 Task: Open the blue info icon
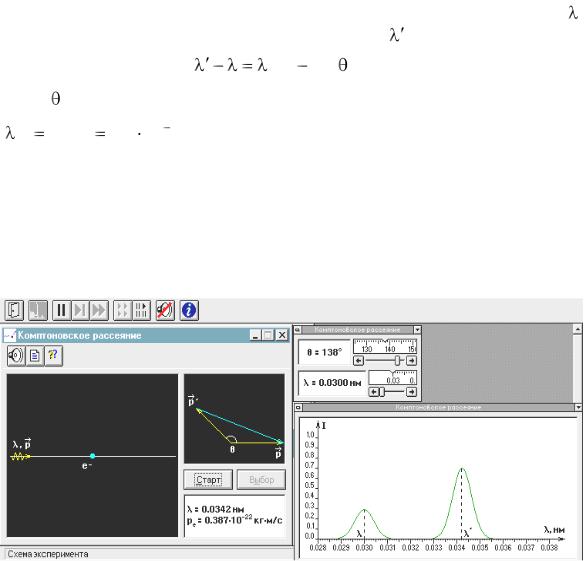click(189, 310)
